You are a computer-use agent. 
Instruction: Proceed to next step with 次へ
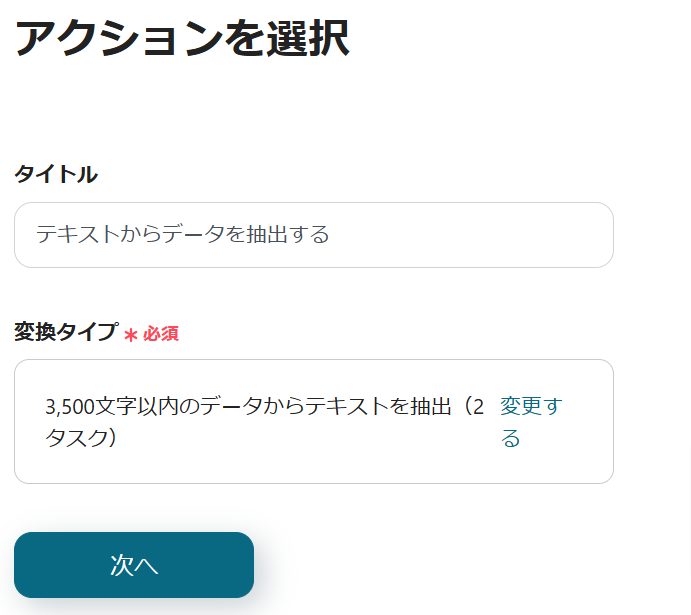134,565
